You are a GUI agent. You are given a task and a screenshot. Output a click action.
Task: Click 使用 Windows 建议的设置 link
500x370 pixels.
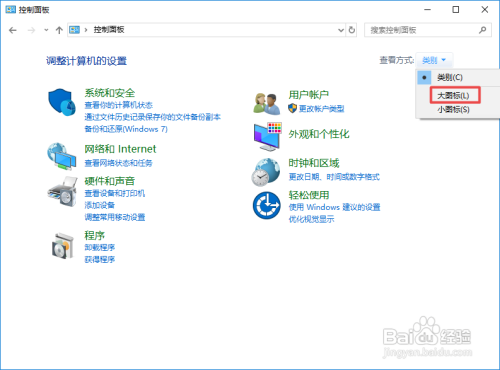334,207
